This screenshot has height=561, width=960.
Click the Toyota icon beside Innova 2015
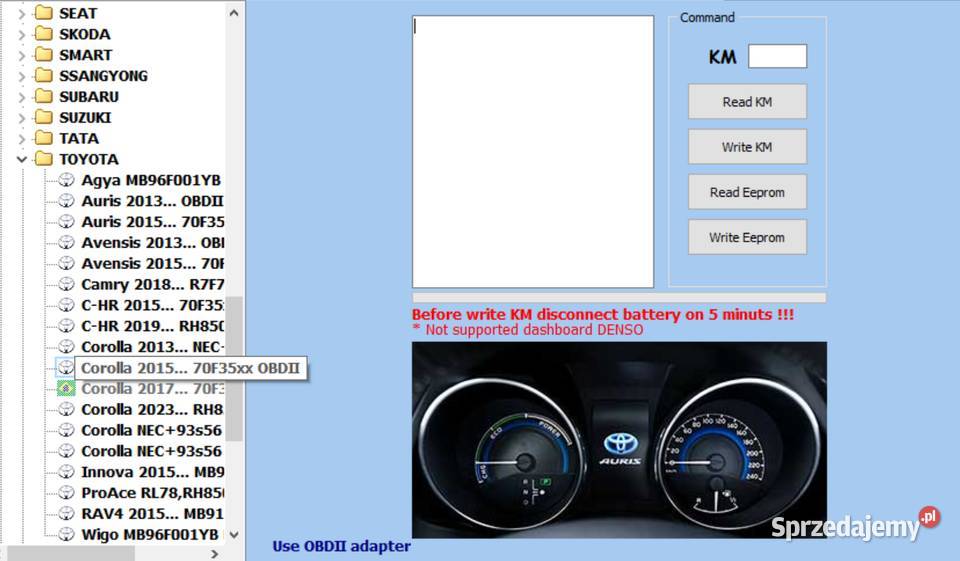tap(66, 471)
